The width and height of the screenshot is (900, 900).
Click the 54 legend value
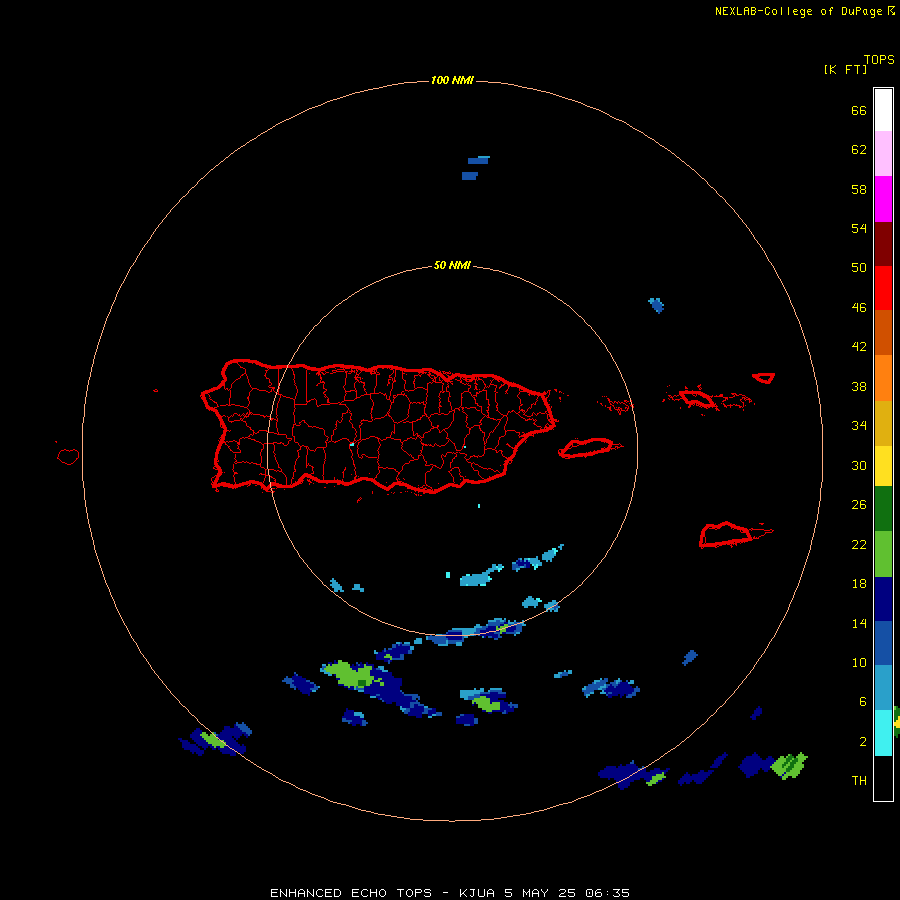click(x=859, y=228)
